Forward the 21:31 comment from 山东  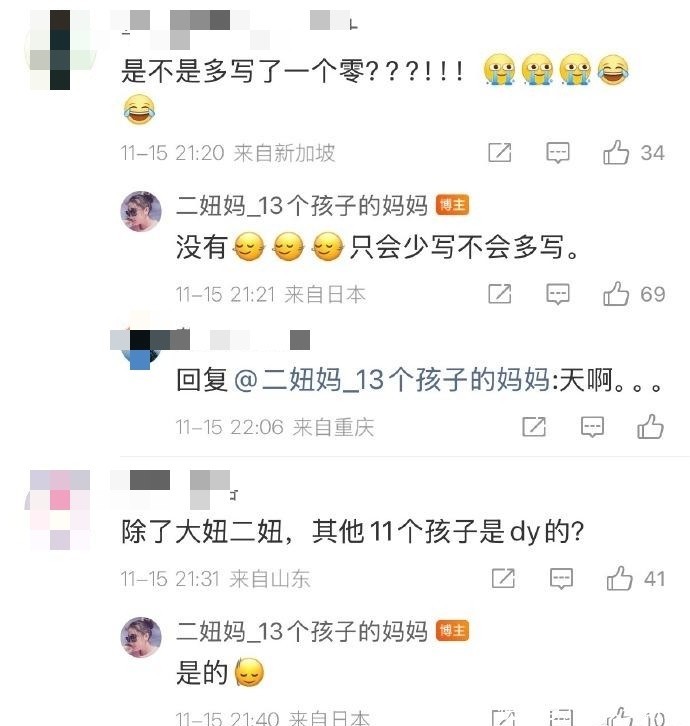503,578
